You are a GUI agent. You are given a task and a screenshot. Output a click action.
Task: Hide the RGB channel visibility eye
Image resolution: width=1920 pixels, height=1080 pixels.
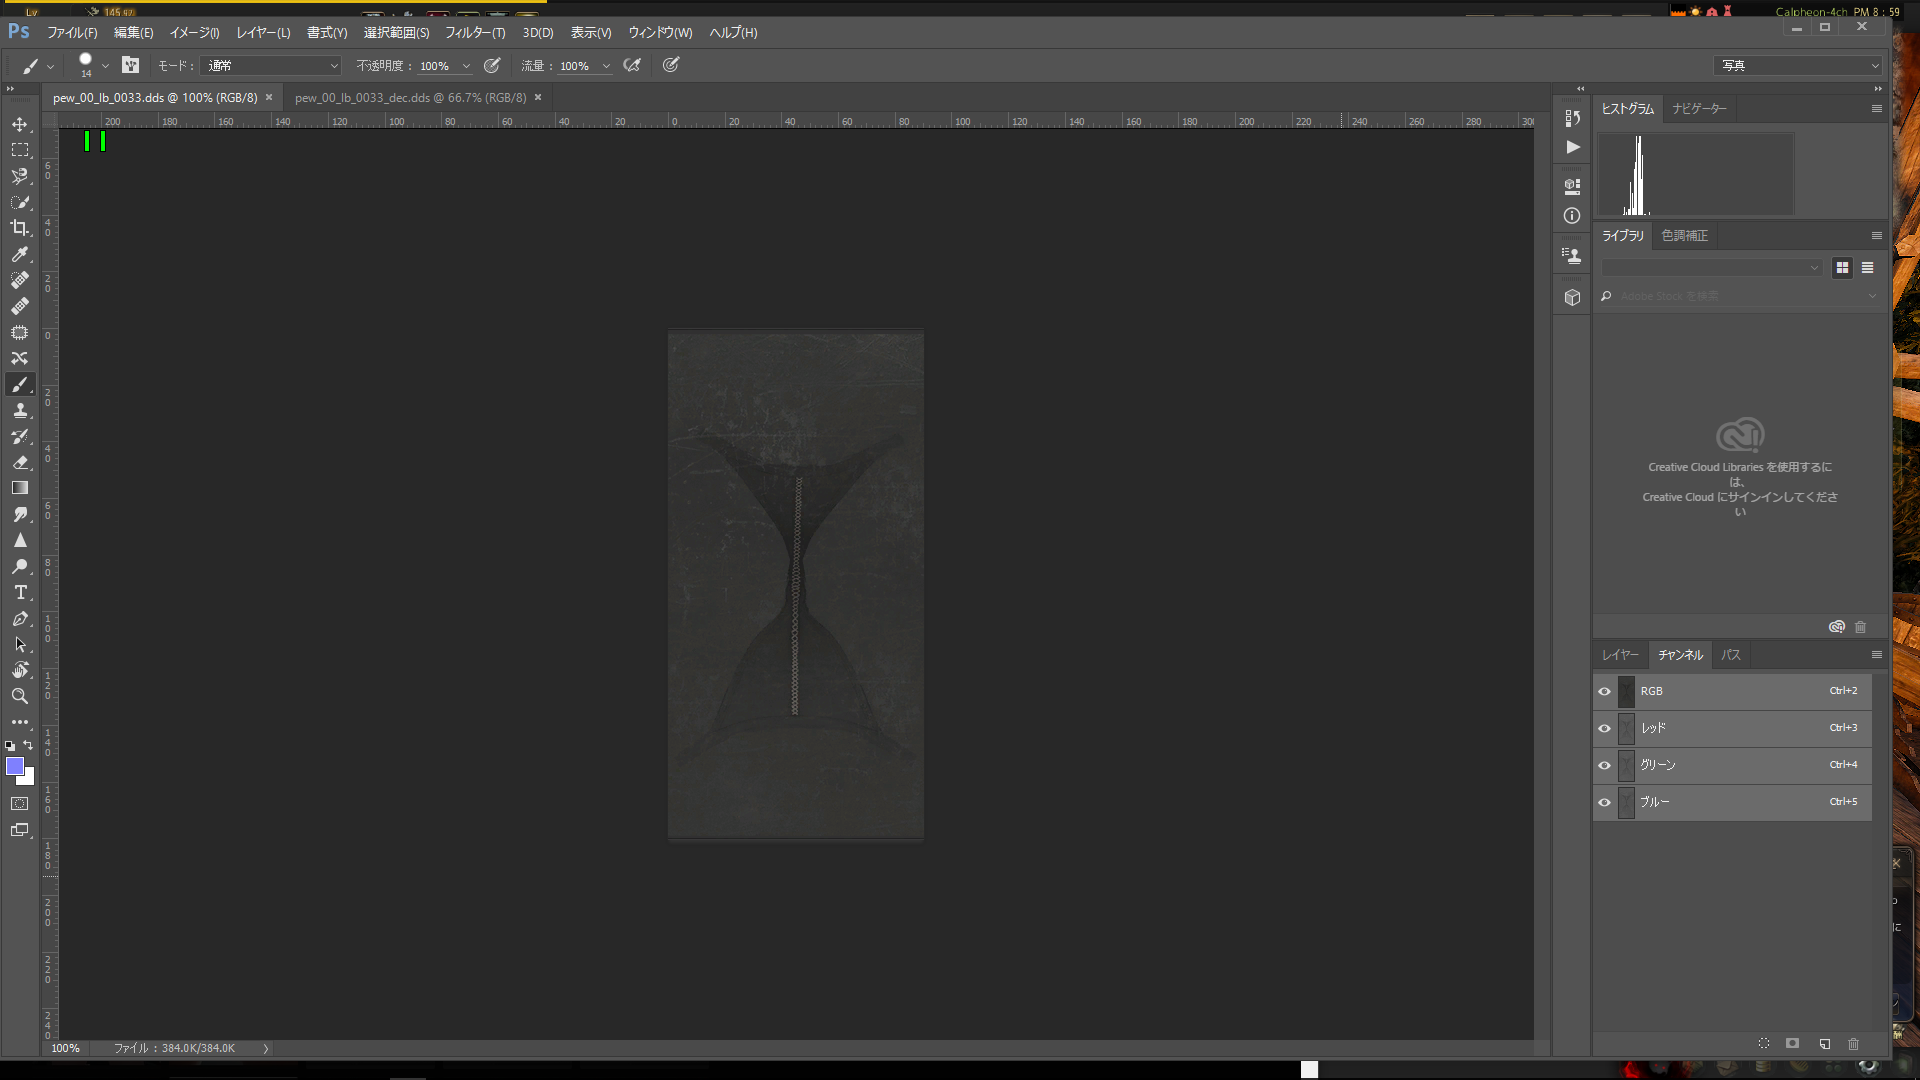[1604, 691]
